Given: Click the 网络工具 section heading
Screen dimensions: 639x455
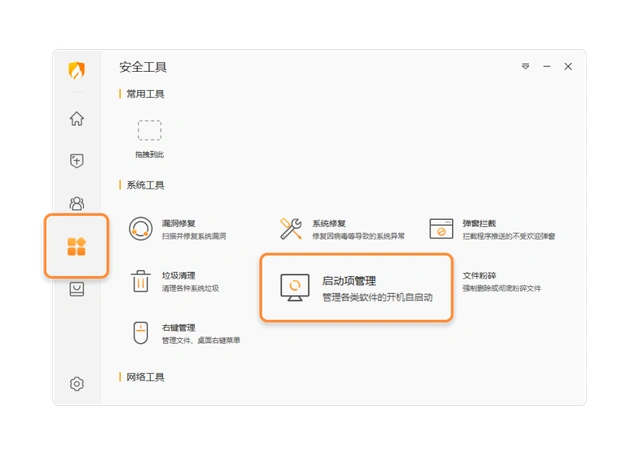Looking at the screenshot, I should 145,377.
